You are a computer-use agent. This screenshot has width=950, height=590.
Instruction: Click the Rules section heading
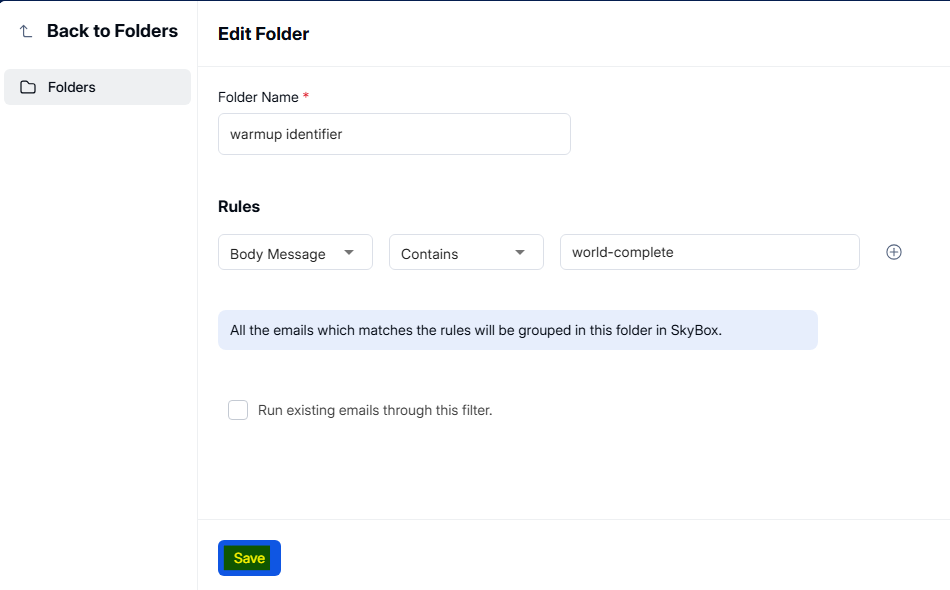239,207
